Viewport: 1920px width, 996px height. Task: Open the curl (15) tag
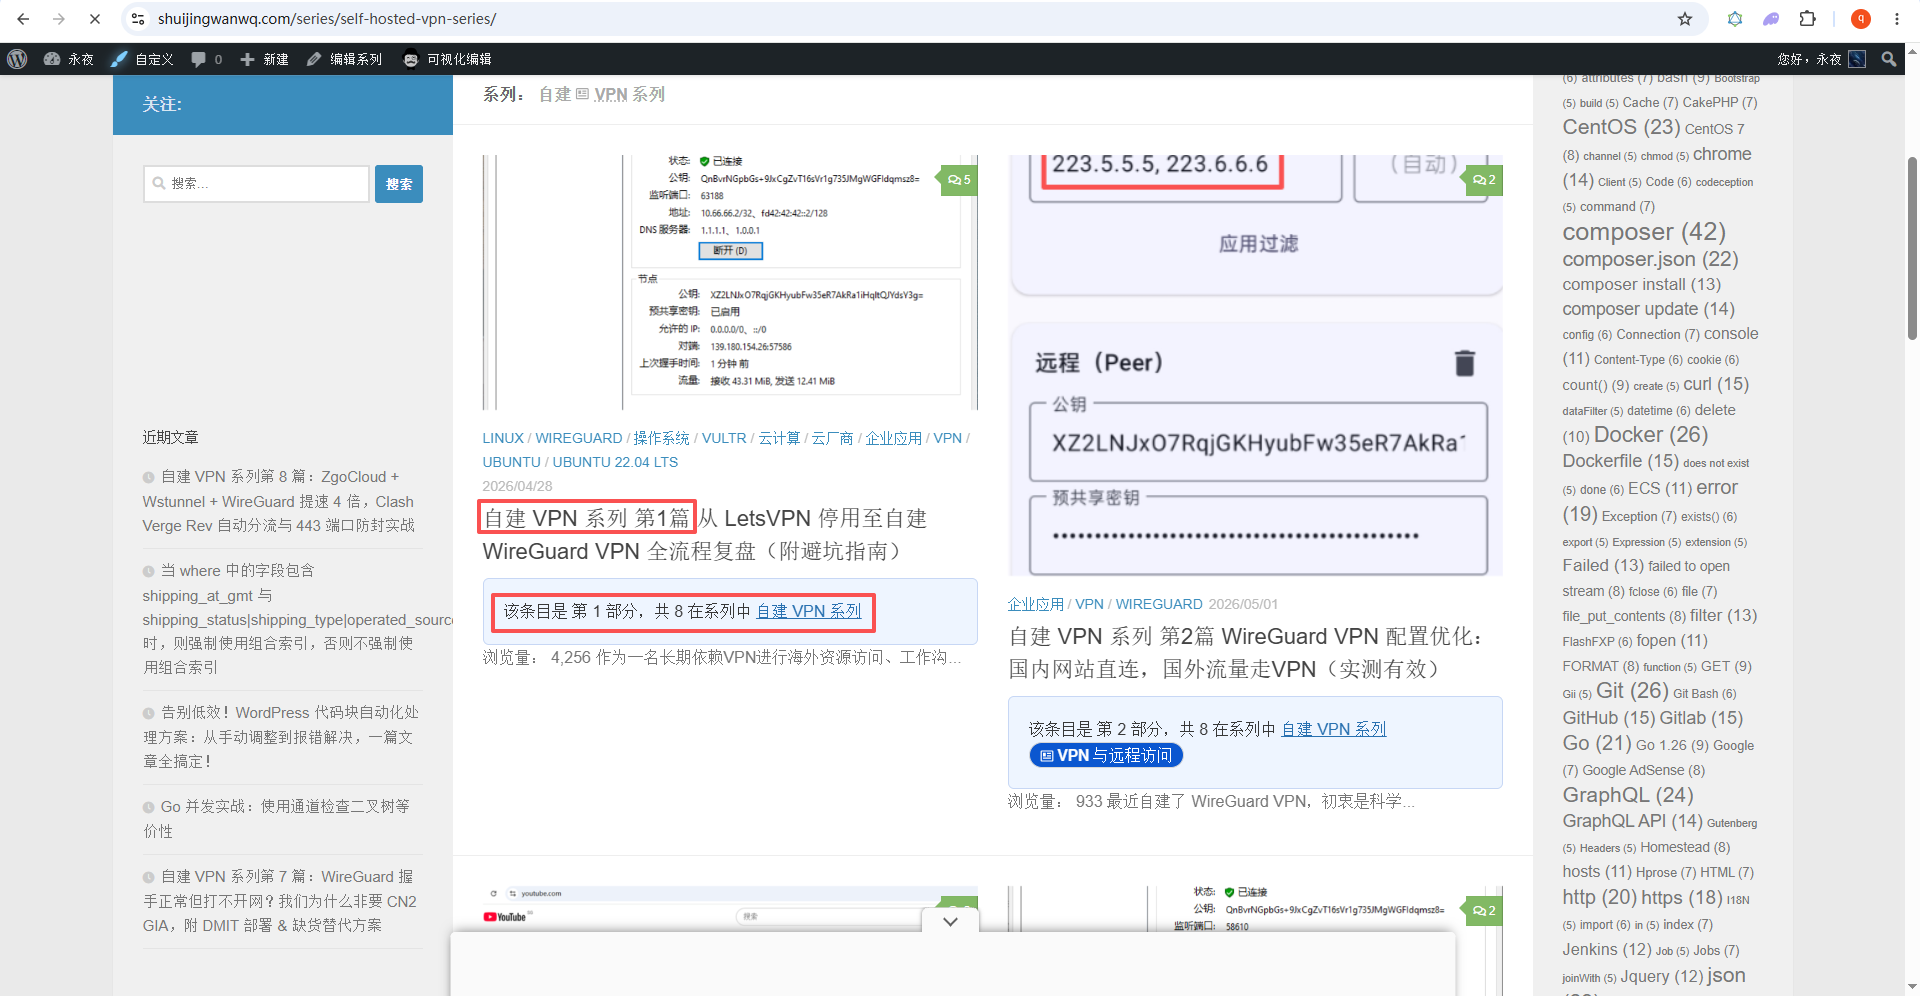[x=1716, y=384]
